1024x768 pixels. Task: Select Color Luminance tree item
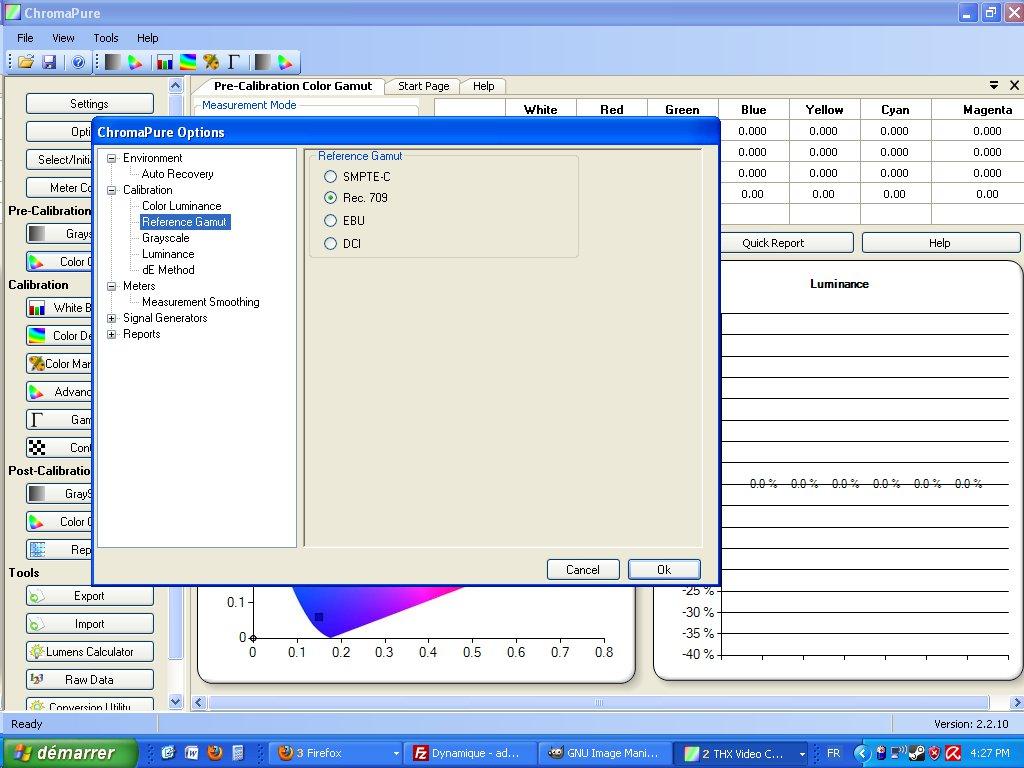182,206
